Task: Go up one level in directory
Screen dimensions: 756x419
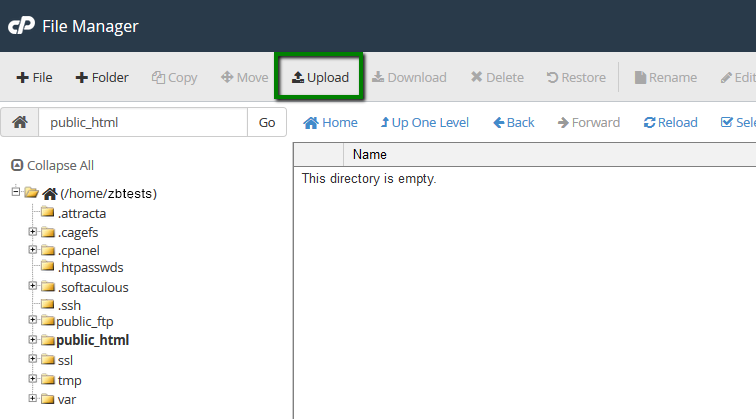Action: coord(424,123)
